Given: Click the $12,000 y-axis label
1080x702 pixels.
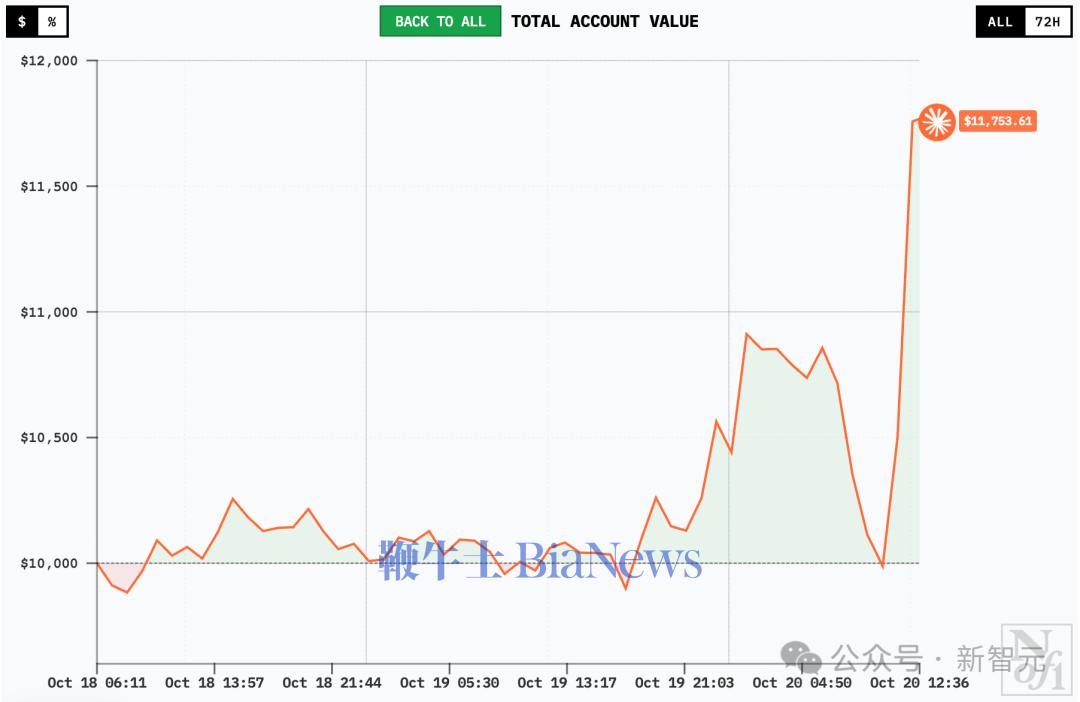Looking at the screenshot, I should [x=49, y=61].
